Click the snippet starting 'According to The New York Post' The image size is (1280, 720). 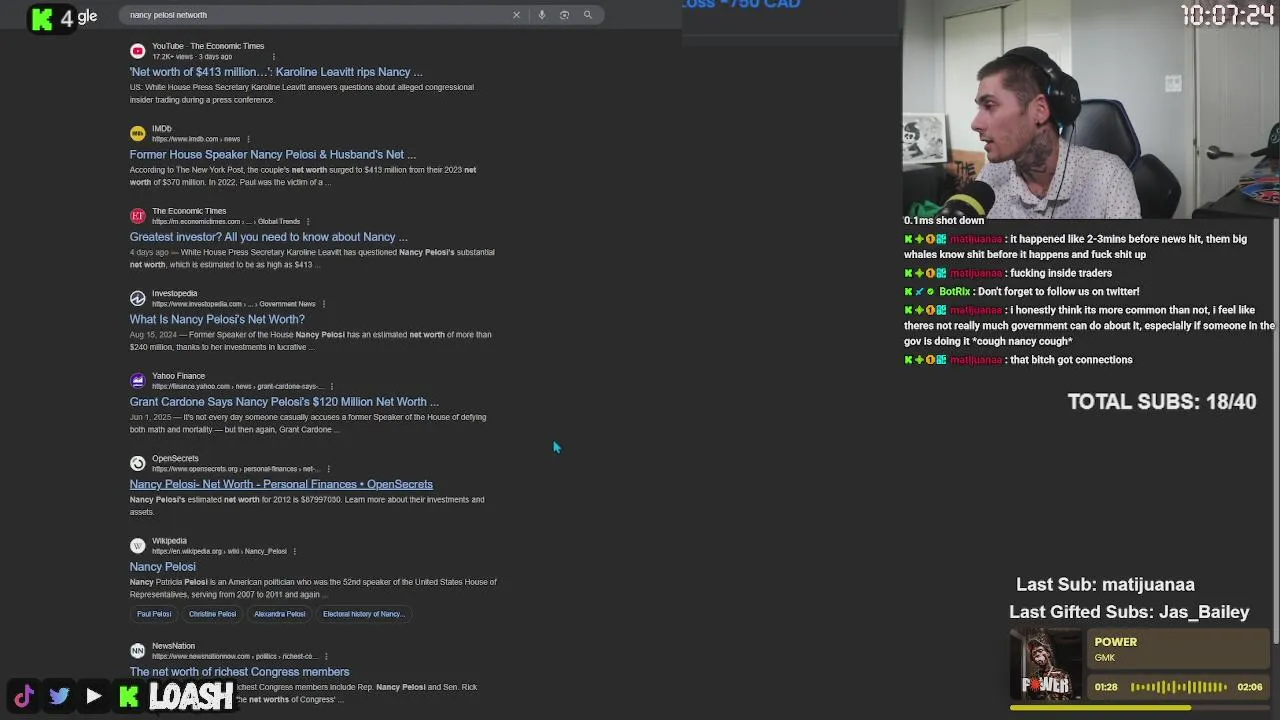coord(303,176)
